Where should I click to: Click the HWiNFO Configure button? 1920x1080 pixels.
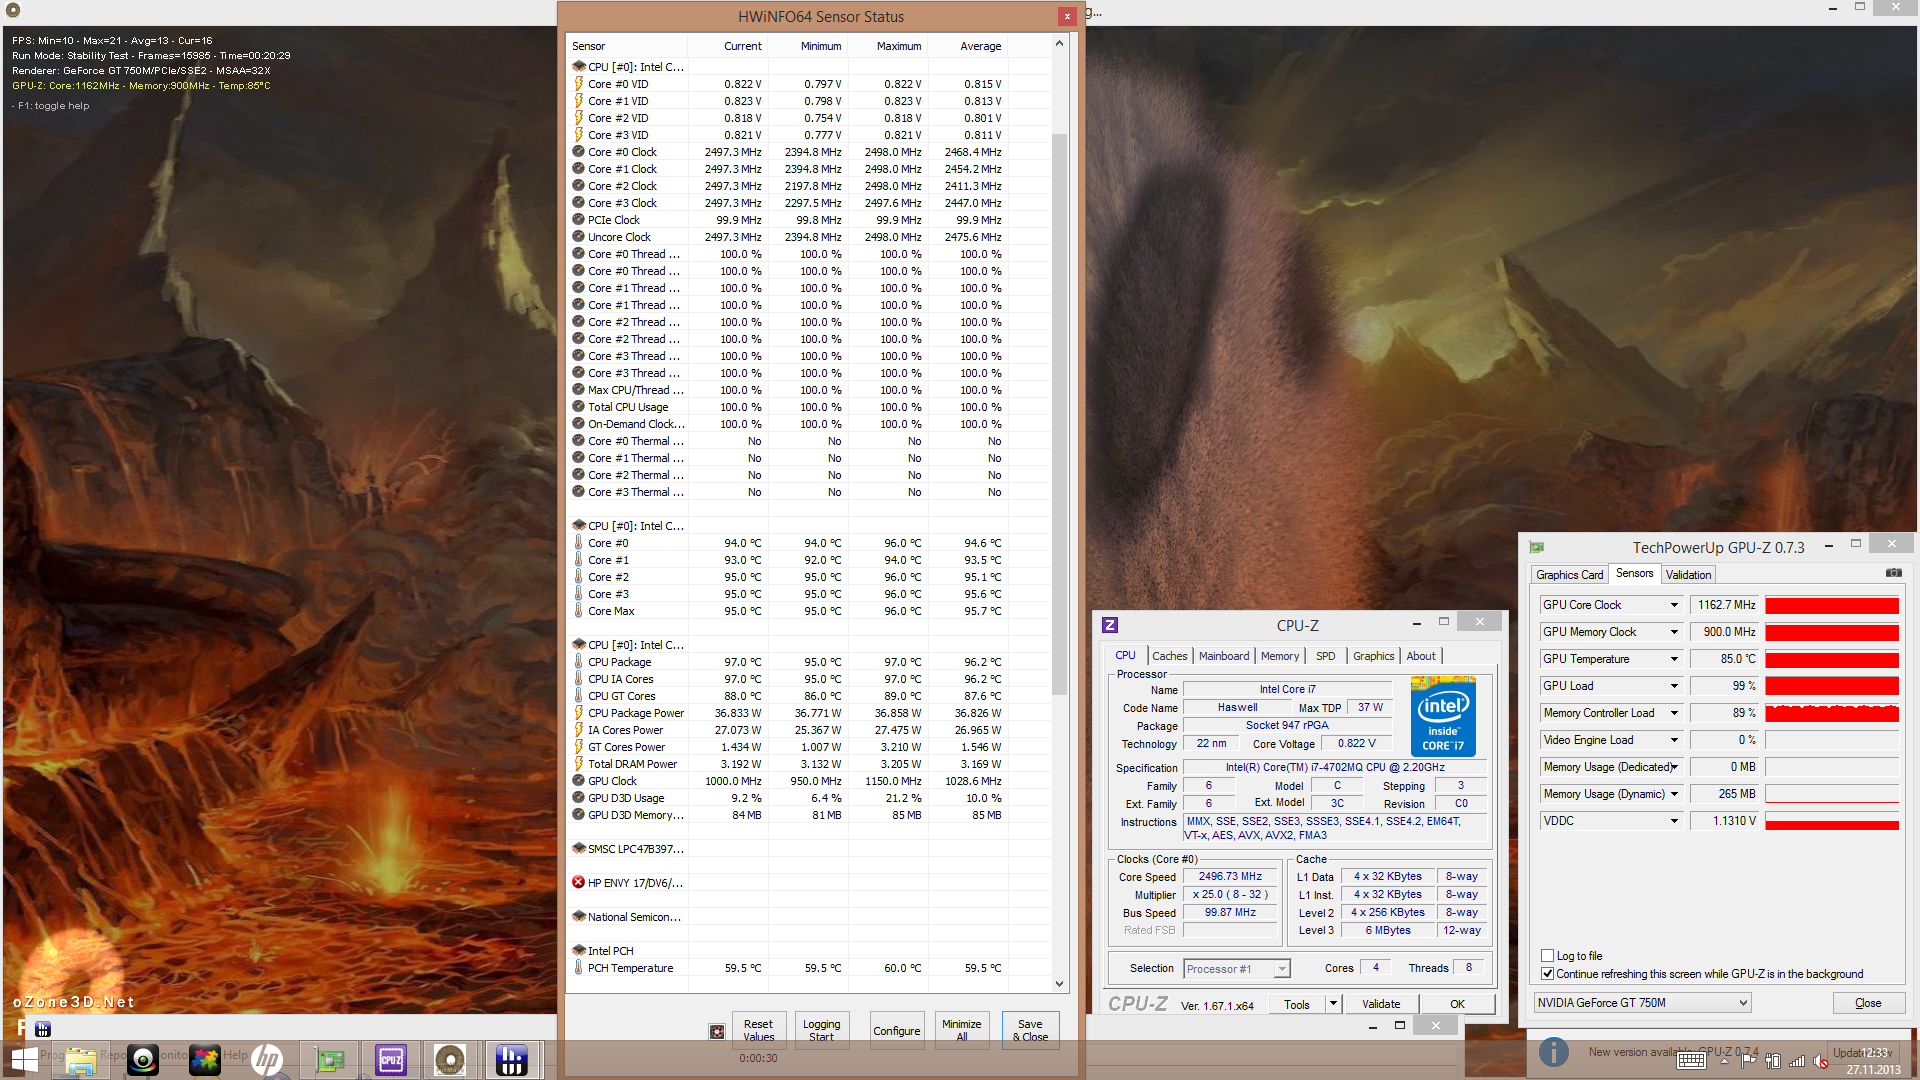coord(896,1030)
